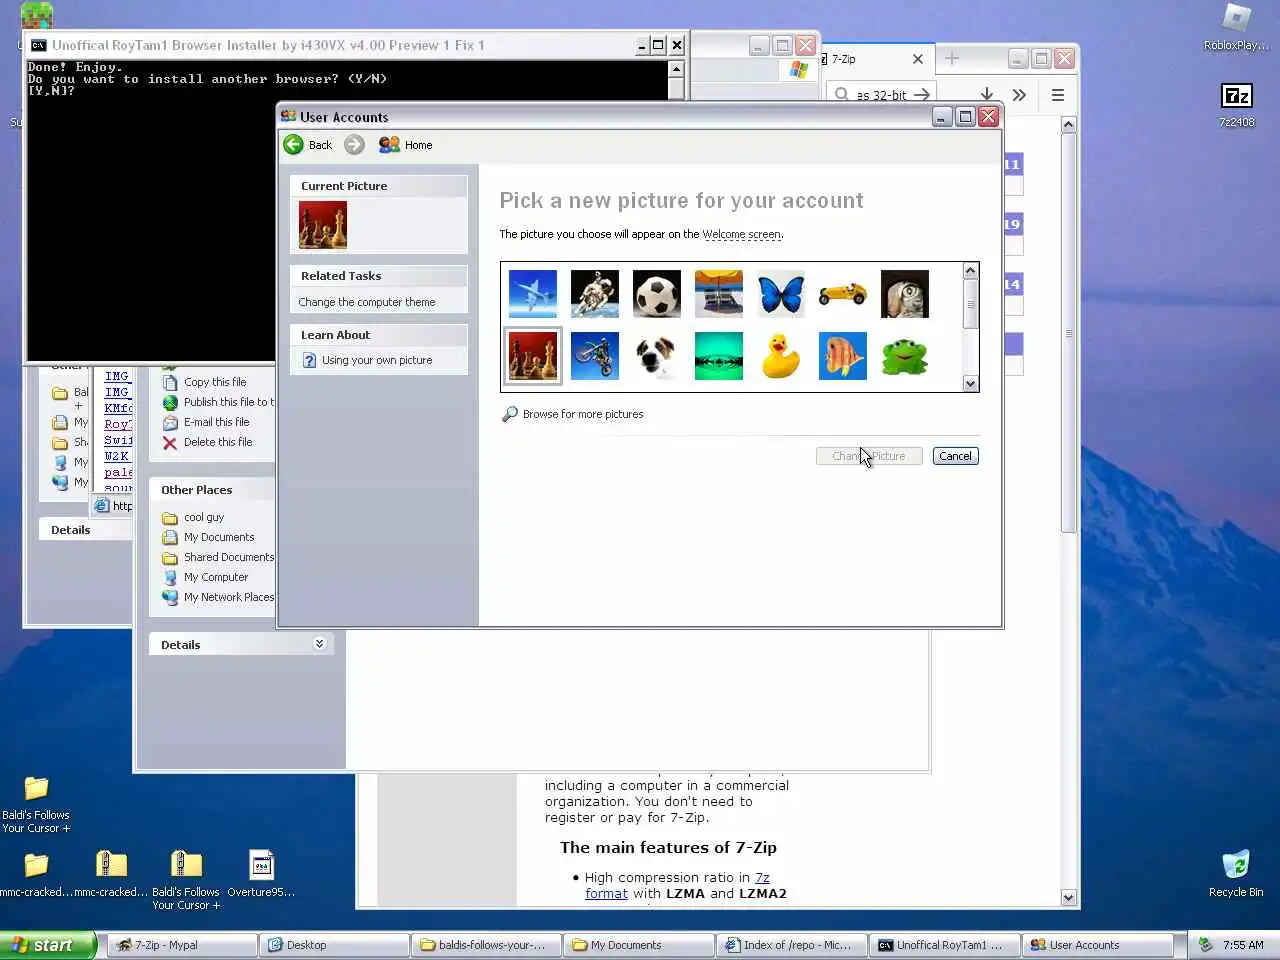Select the cat face picture

[905, 294]
